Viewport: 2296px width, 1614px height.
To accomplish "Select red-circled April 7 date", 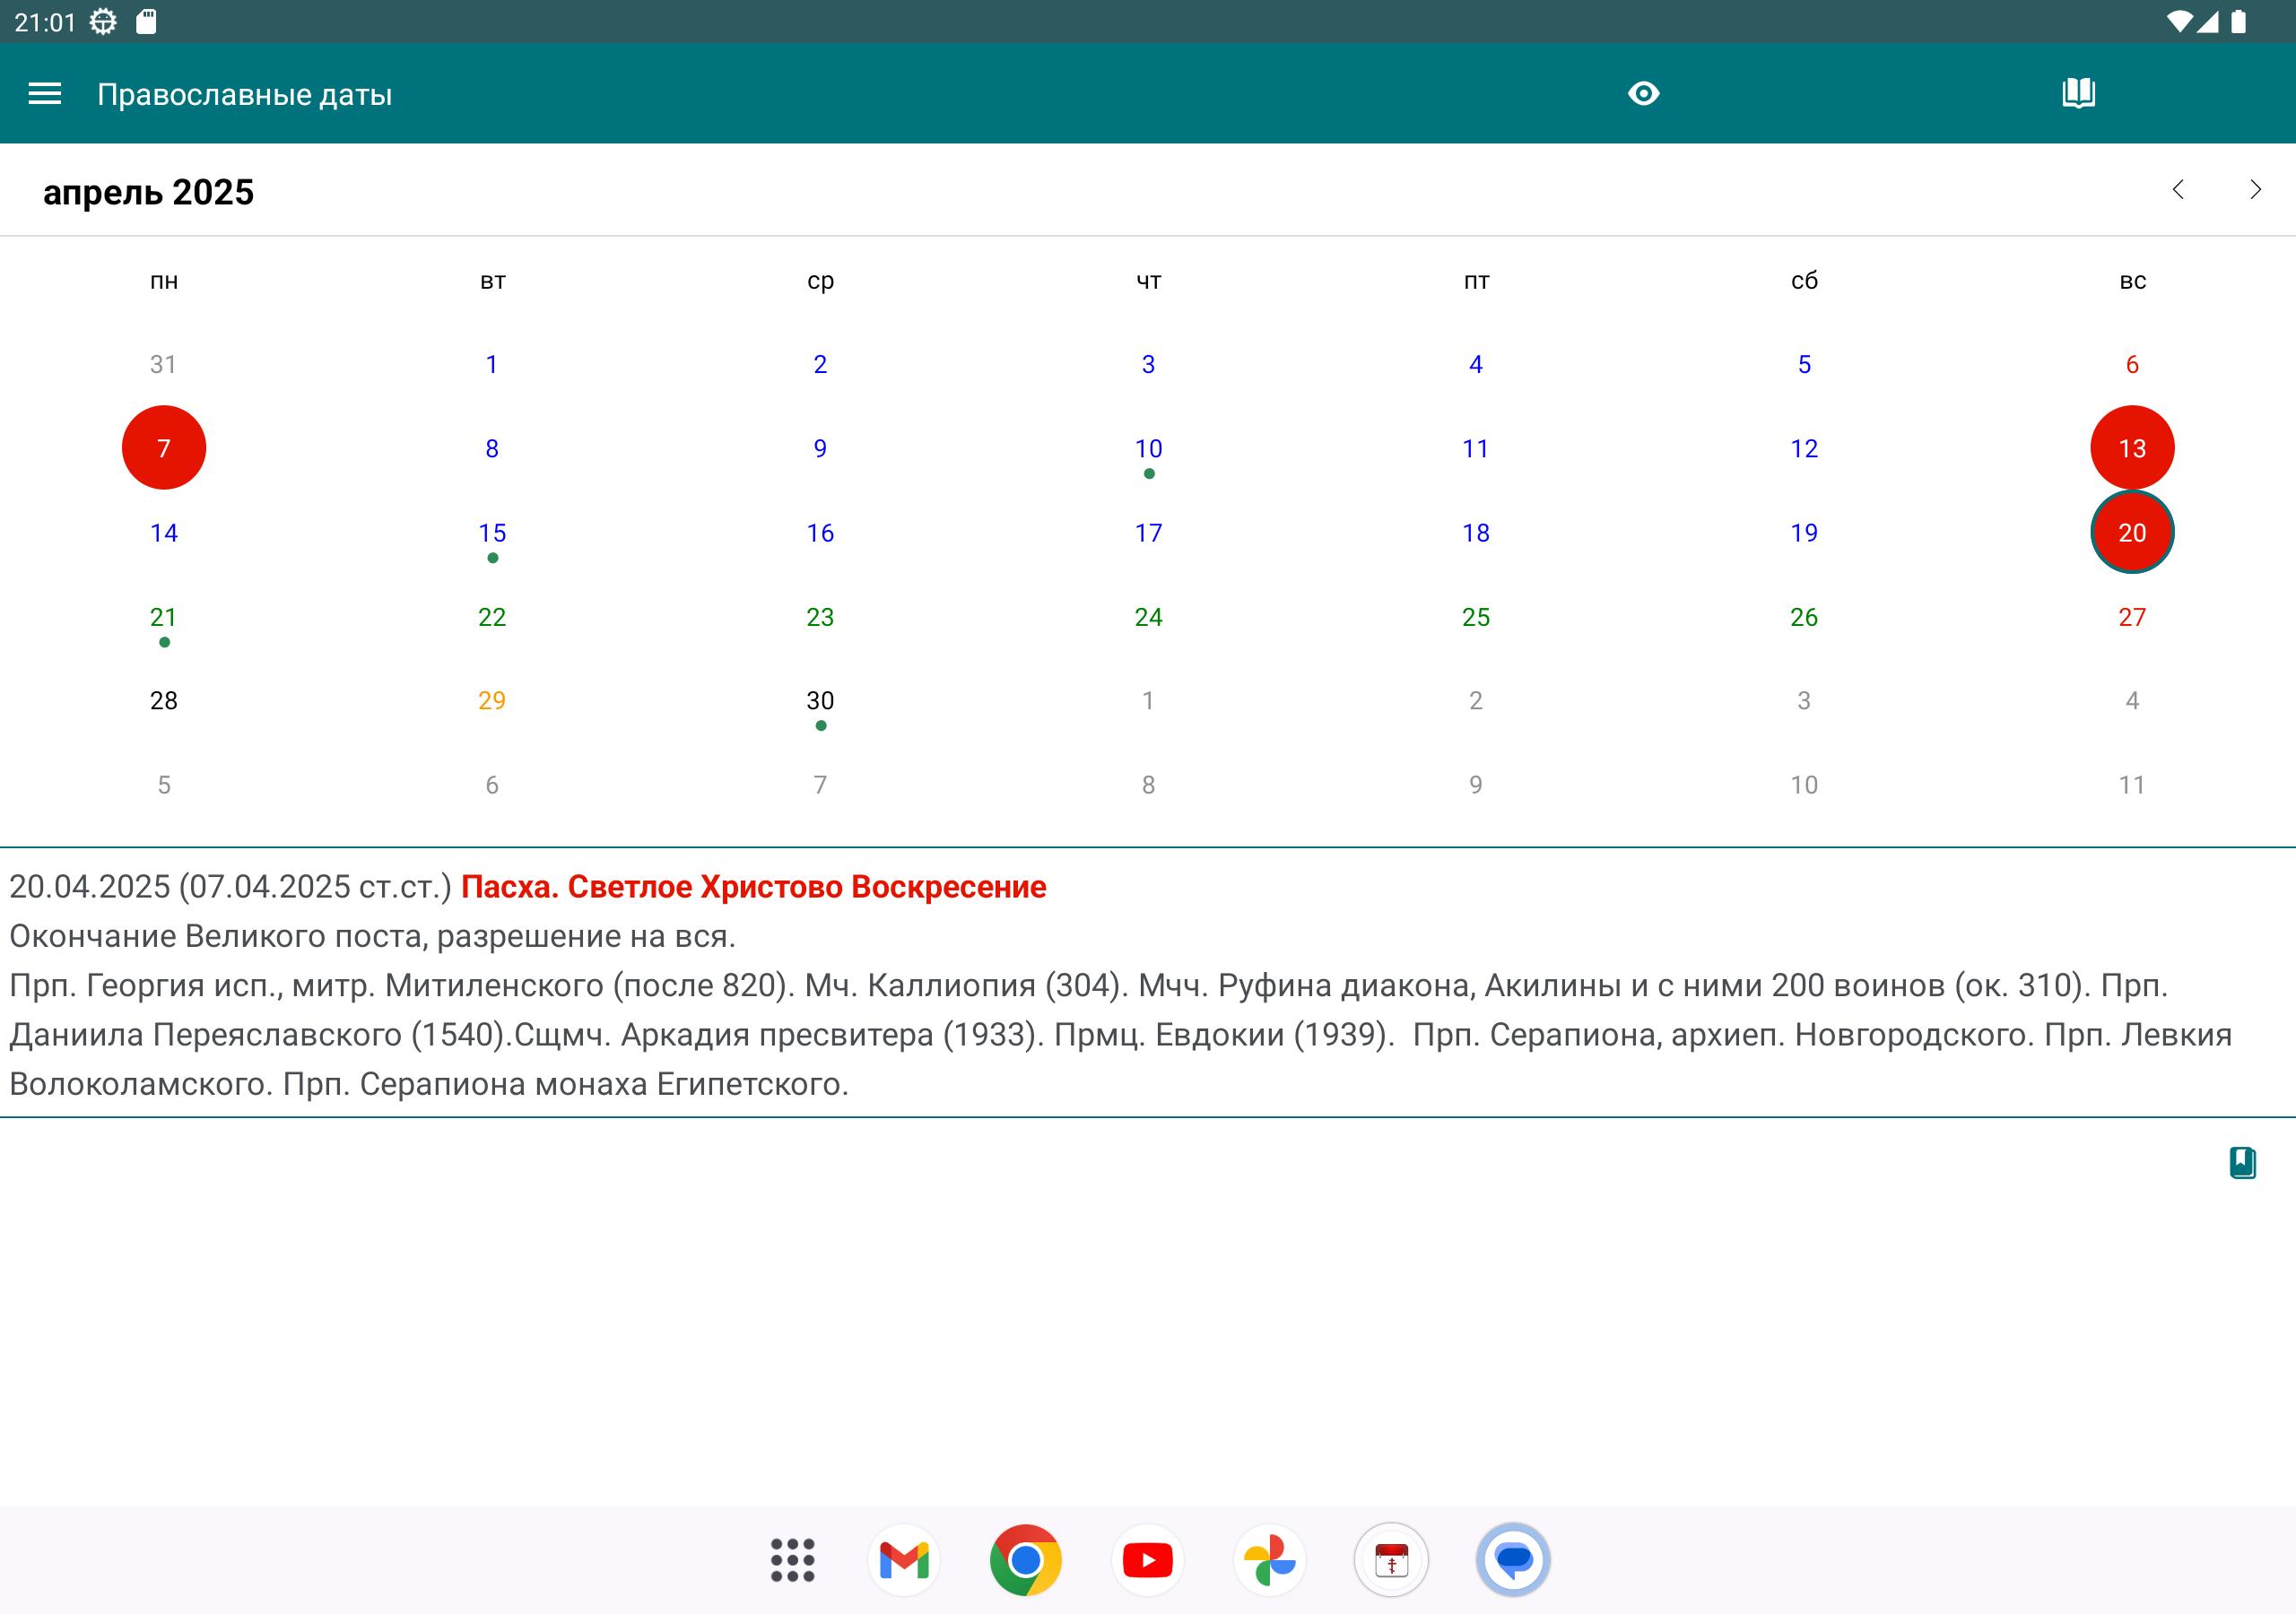I will [x=164, y=448].
